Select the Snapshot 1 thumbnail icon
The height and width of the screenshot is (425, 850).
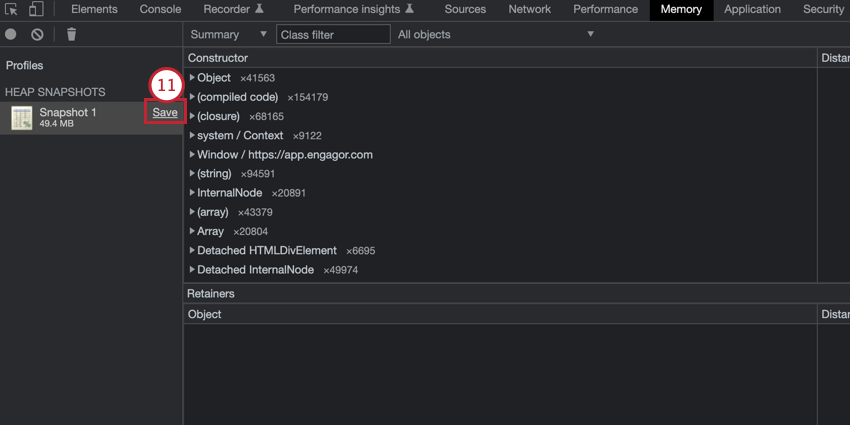point(22,118)
